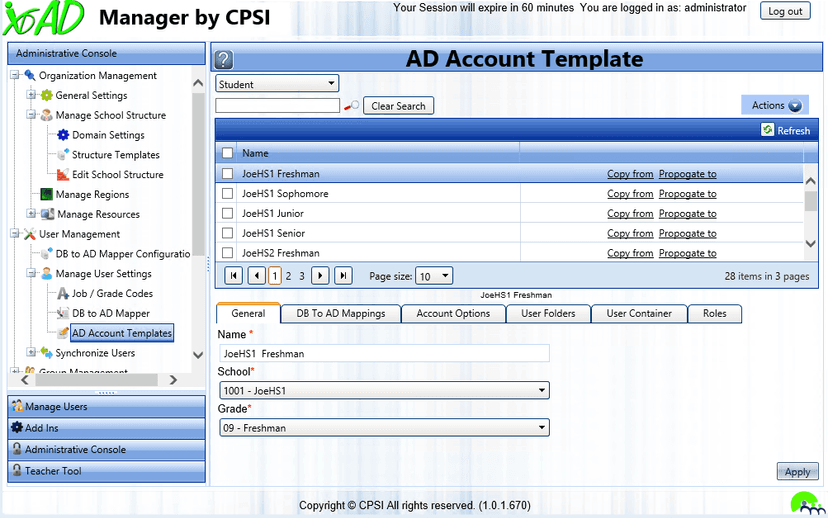Click the horizontal scrollbar in tree panel
The image size is (828, 518).
point(98,380)
